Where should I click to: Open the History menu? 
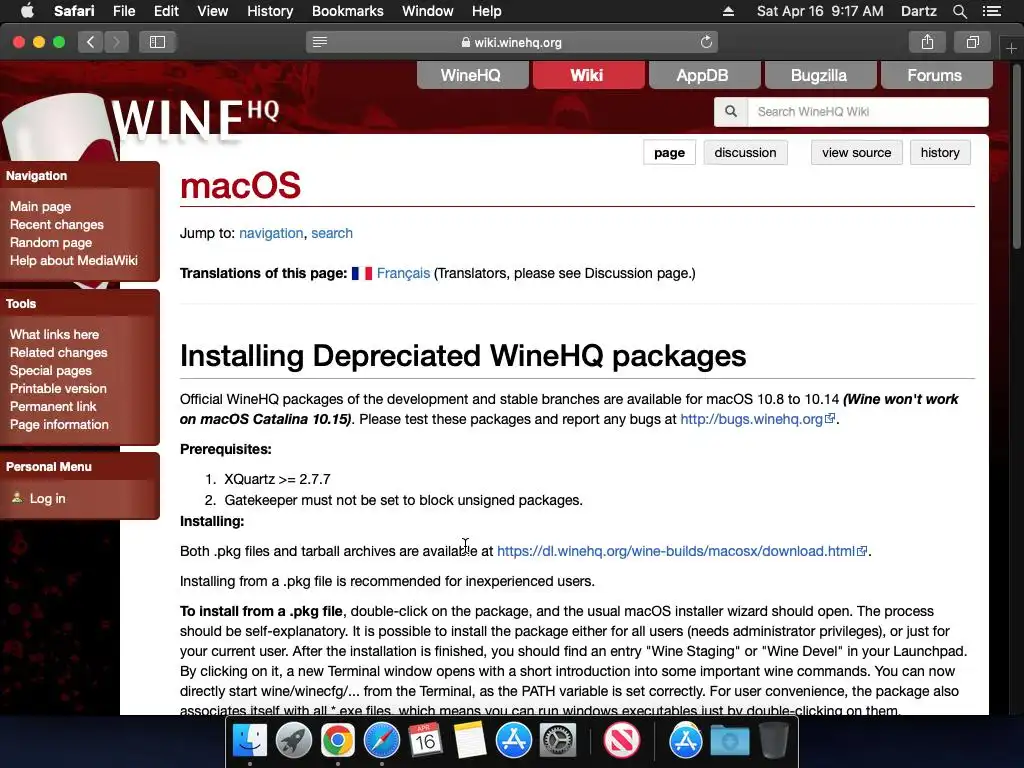[x=270, y=11]
